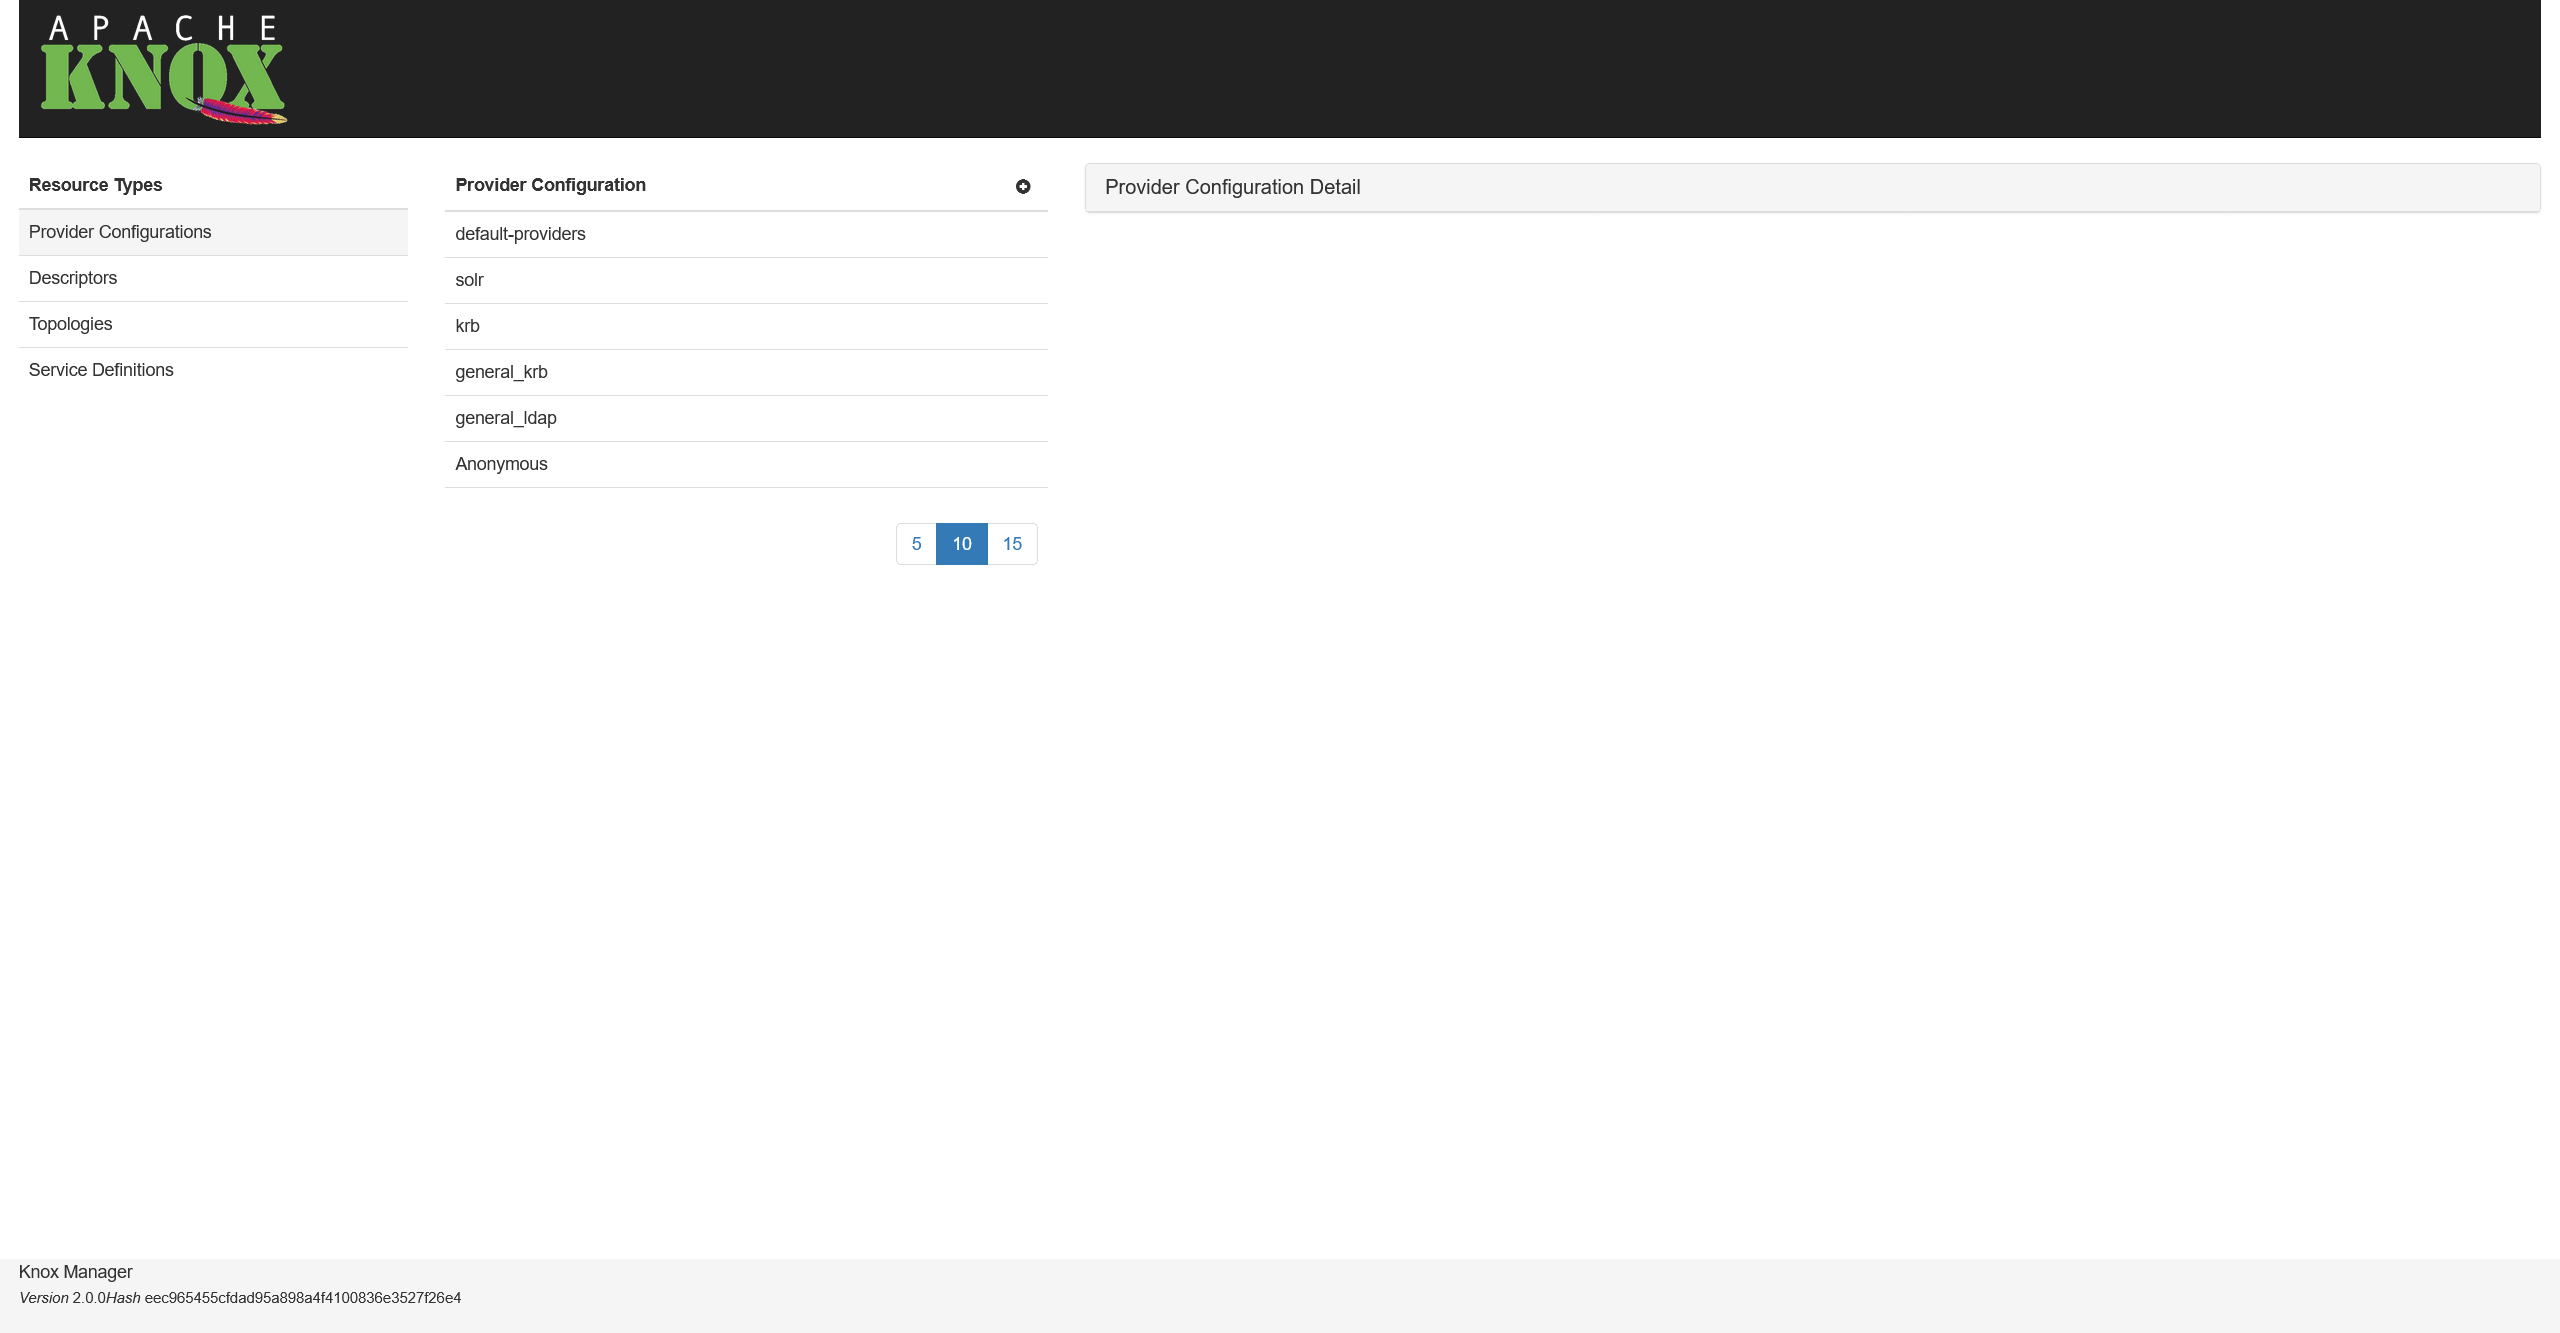Select the krb provider configuration
Screen dimensions: 2560x1333
[x=746, y=326]
